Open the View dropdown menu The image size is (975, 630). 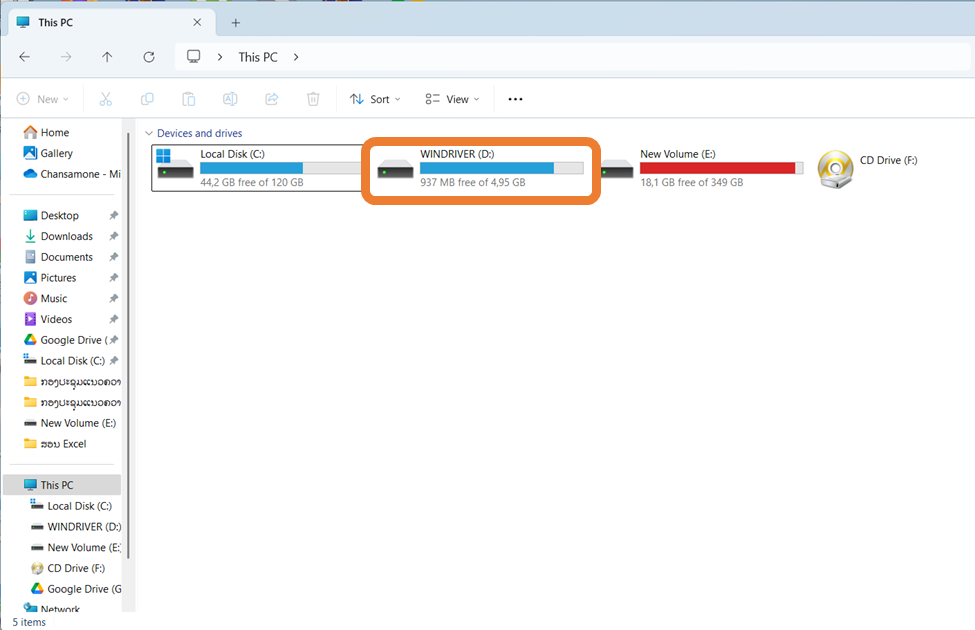(452, 99)
